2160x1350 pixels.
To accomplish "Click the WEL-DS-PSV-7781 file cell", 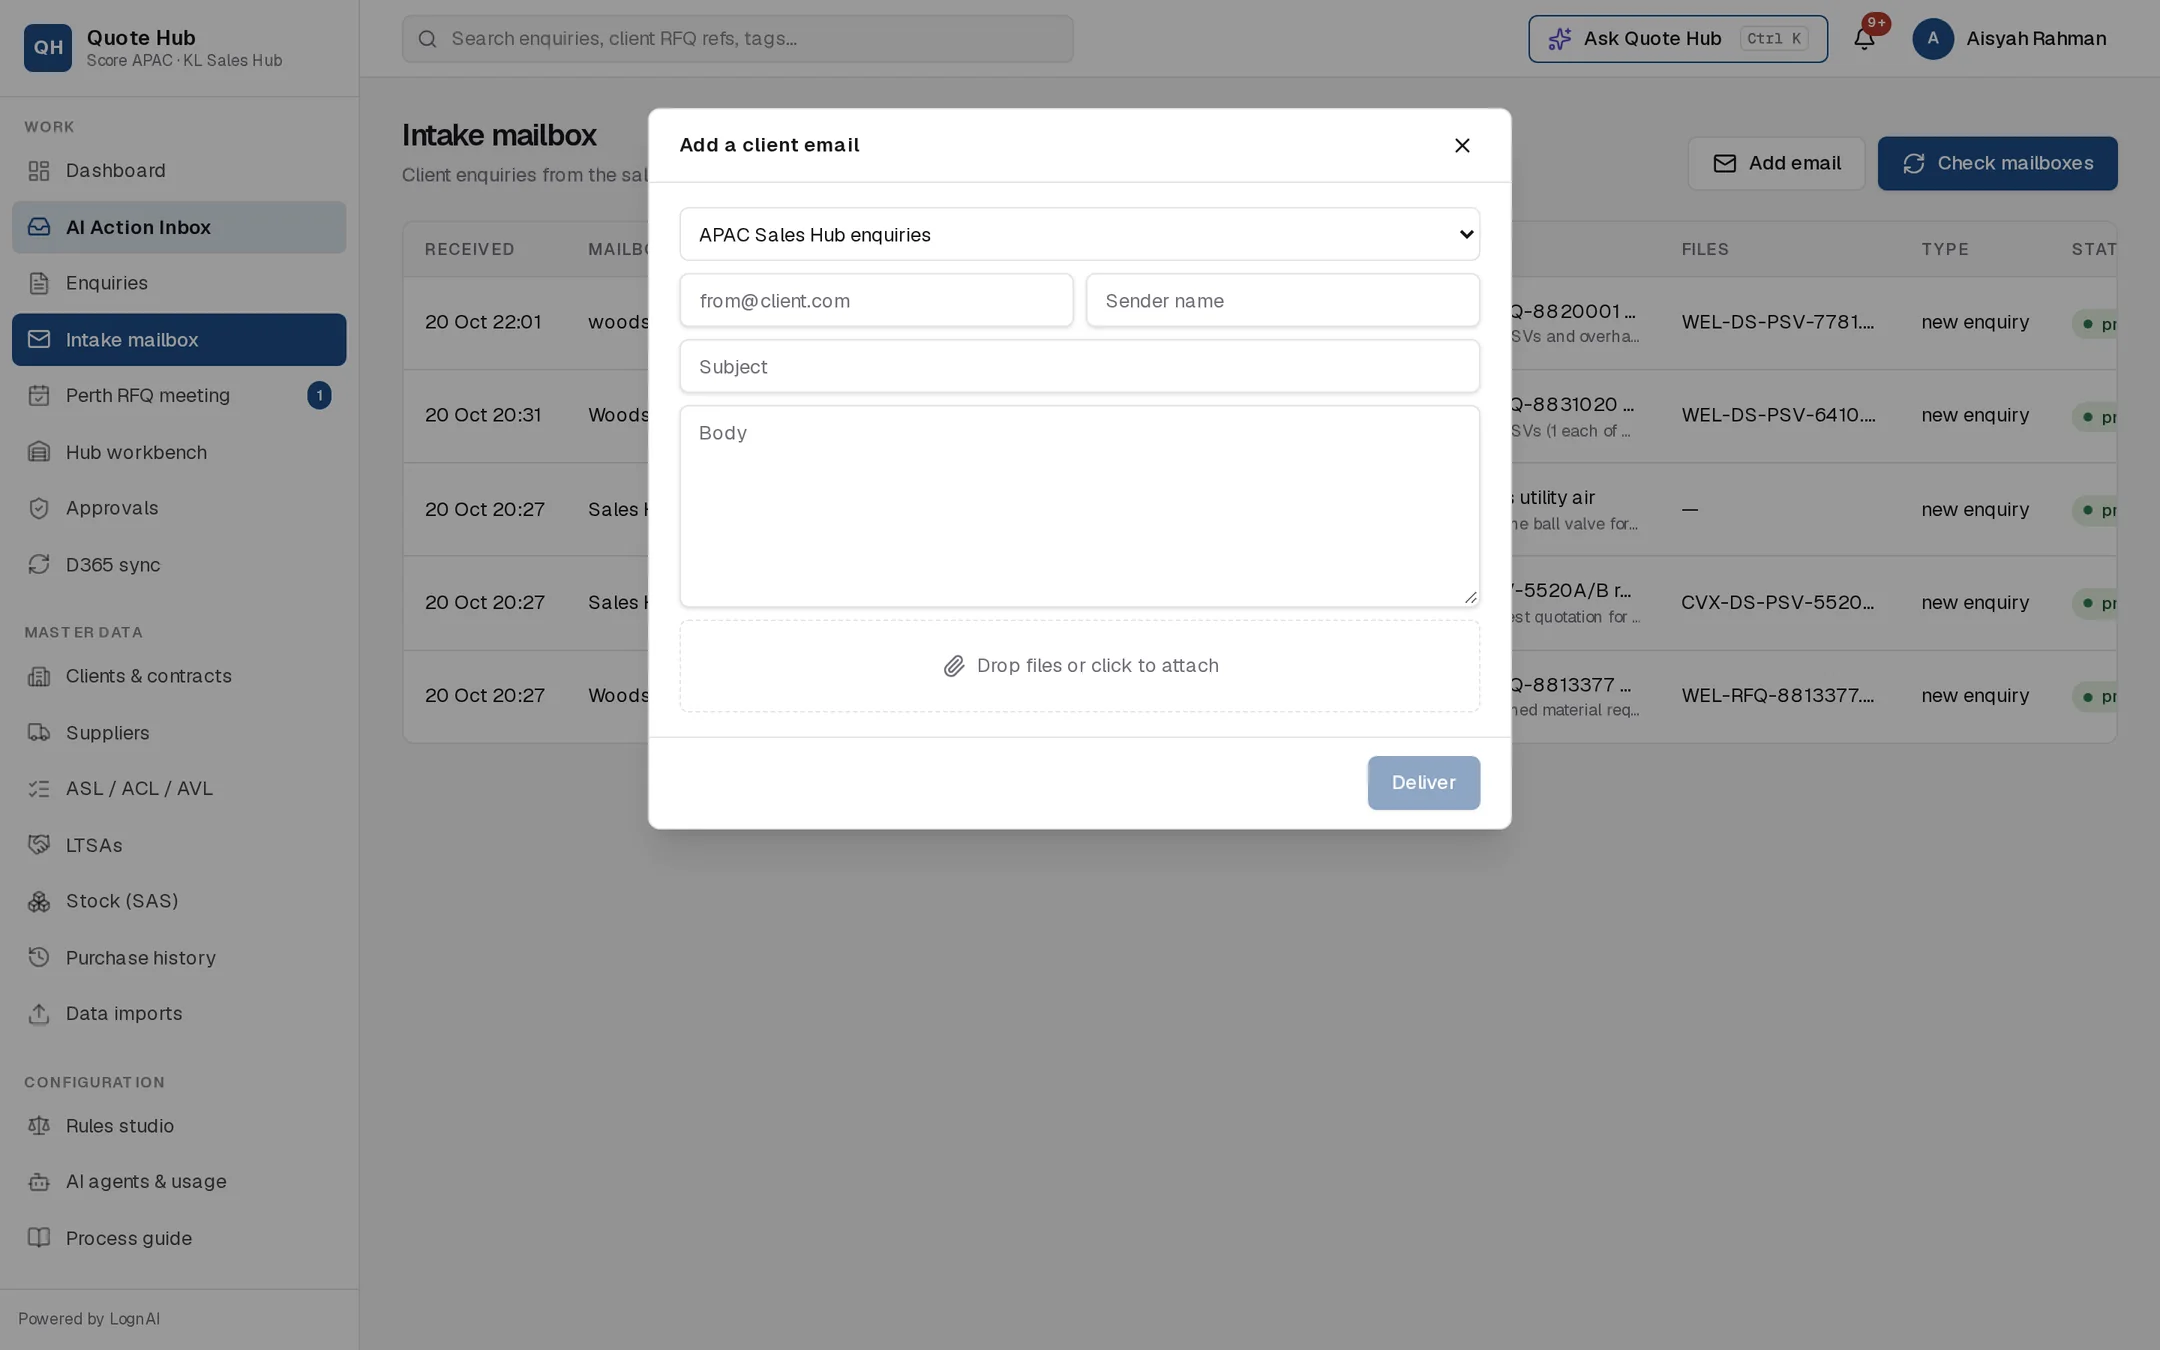I will point(1778,322).
